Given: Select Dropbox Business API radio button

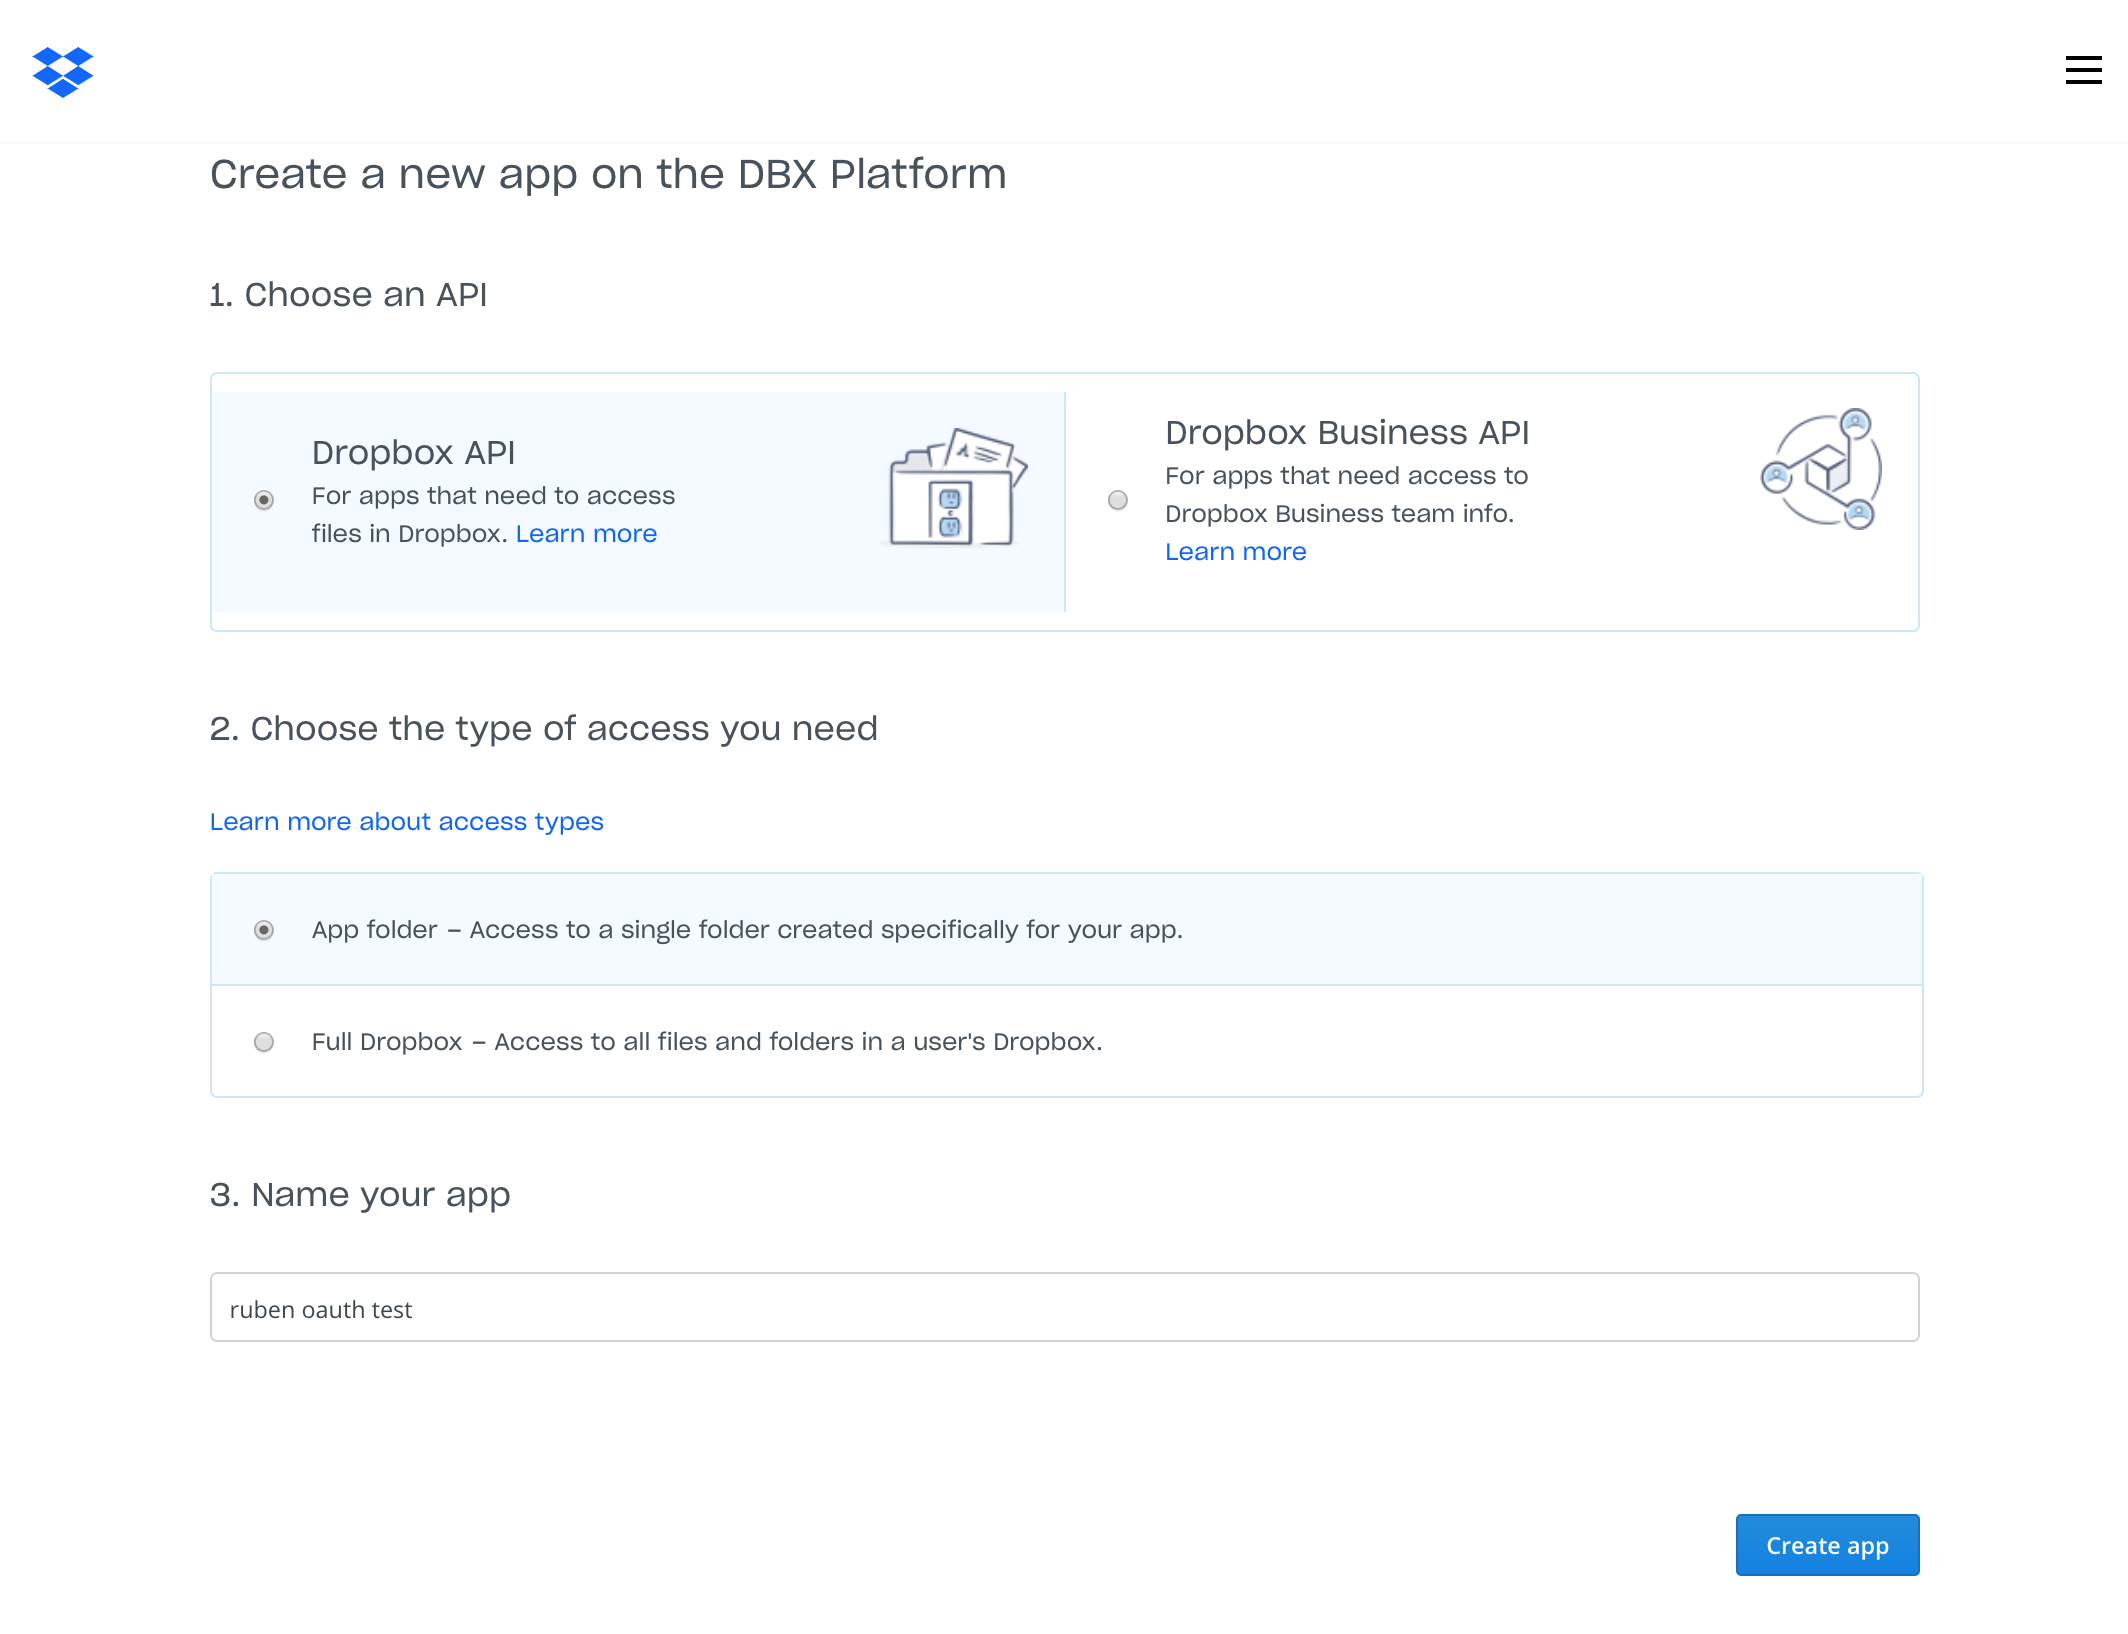Looking at the screenshot, I should [x=1115, y=499].
